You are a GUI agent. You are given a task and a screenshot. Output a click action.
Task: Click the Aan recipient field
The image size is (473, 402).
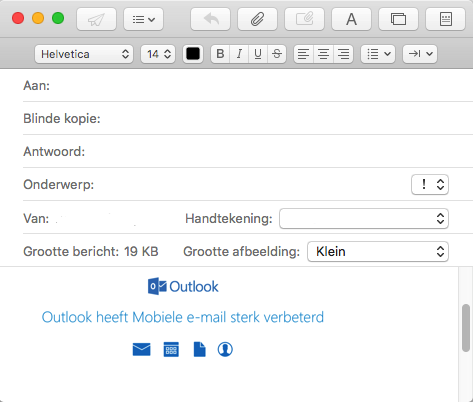248,86
